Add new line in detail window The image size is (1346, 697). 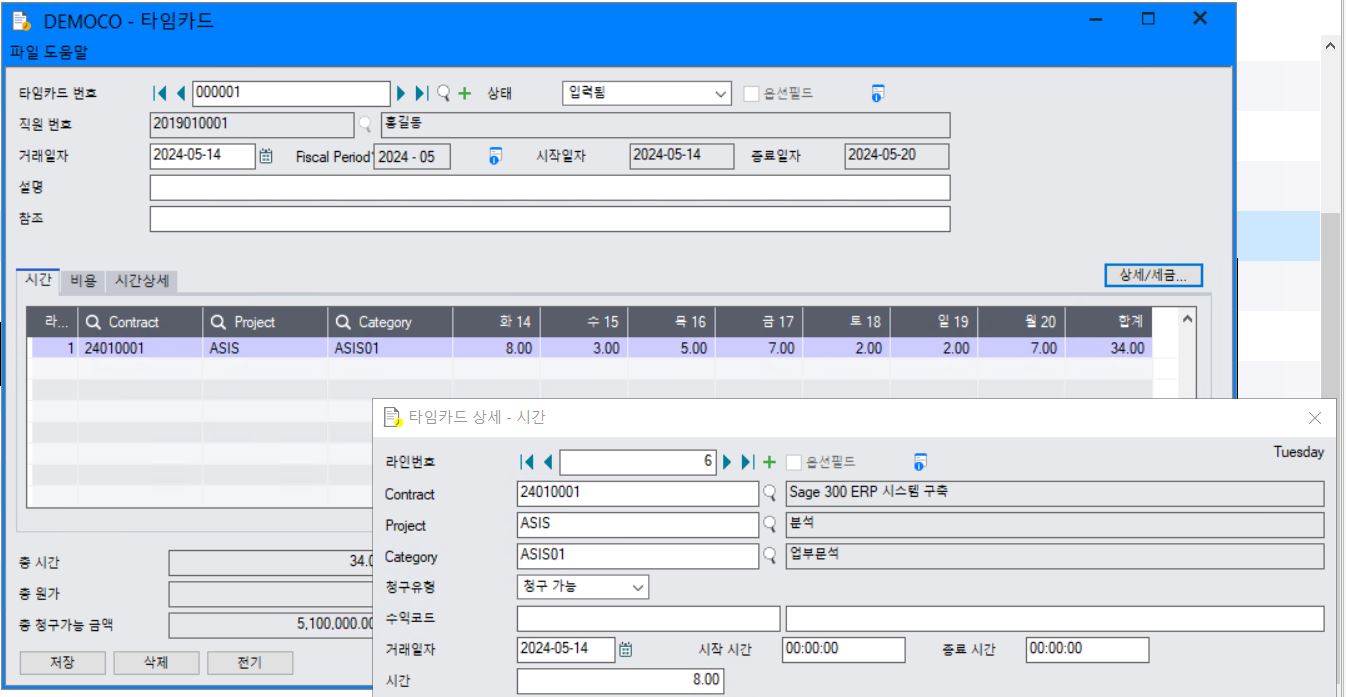click(769, 462)
